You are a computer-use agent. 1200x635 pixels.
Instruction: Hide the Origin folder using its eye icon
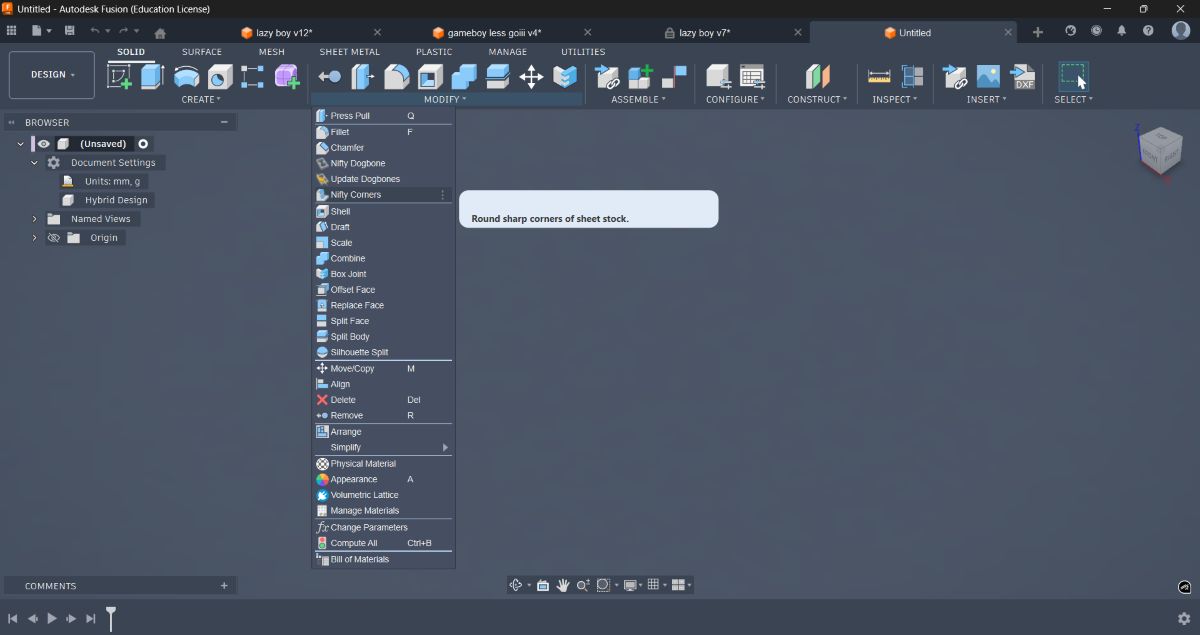[x=54, y=237]
